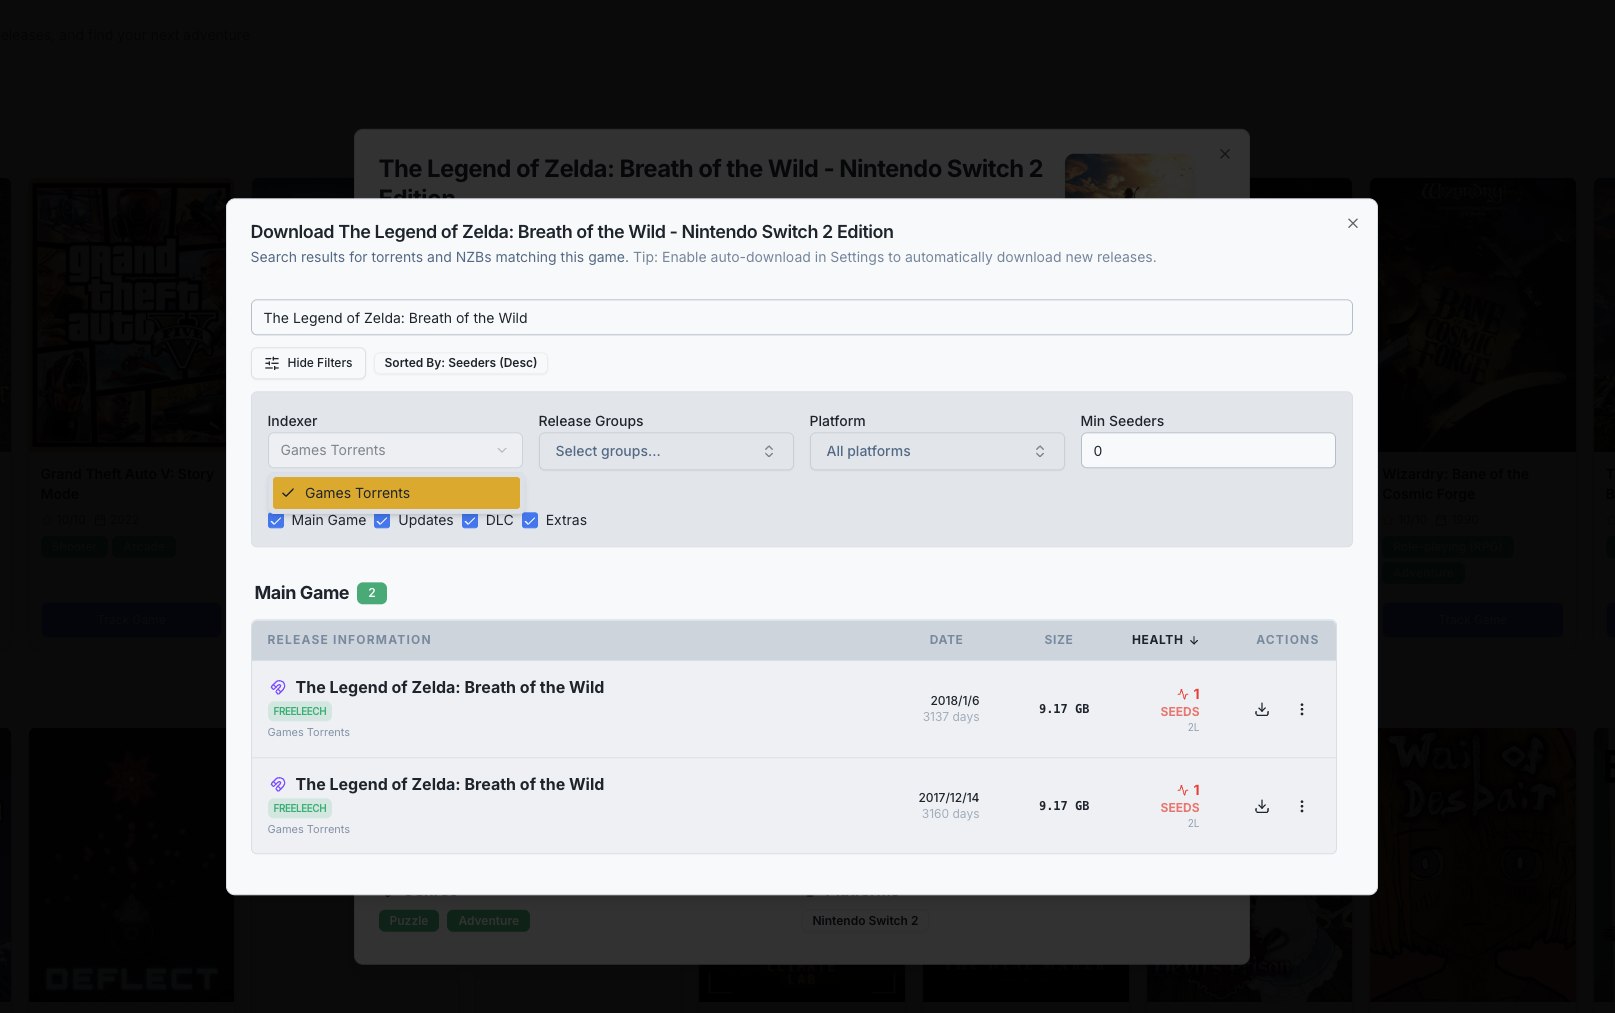Click the 9.17 GB size in the 3137 days row
This screenshot has width=1615, height=1013.
pos(1064,709)
